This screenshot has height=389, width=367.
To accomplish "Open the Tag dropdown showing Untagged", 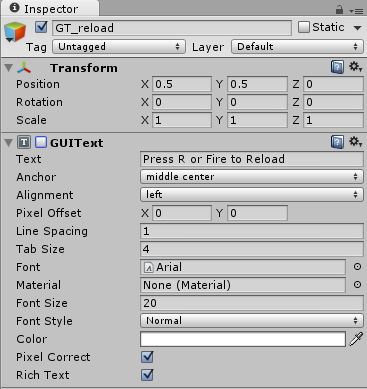I will (119, 47).
